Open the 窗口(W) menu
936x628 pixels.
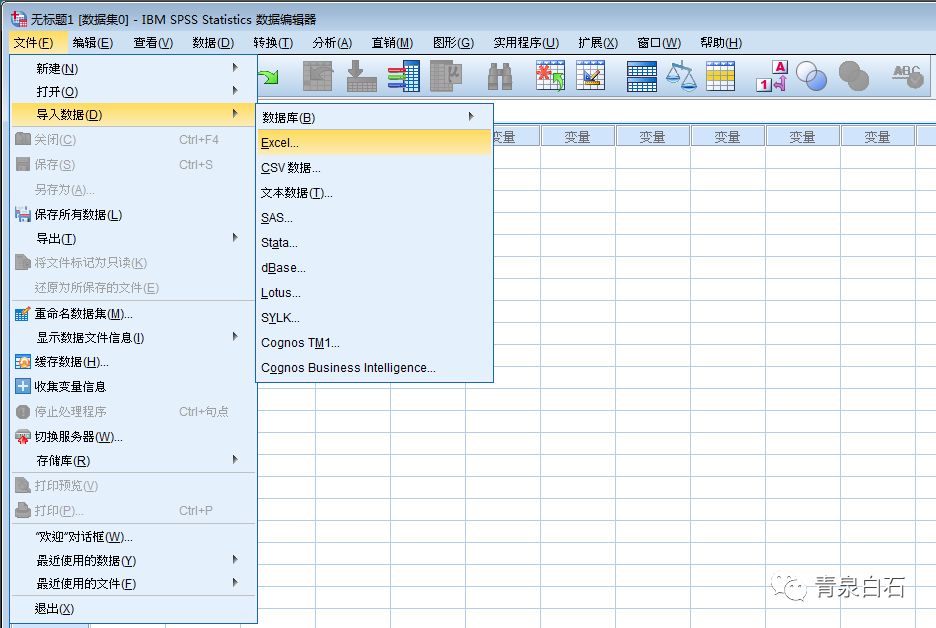(x=658, y=42)
